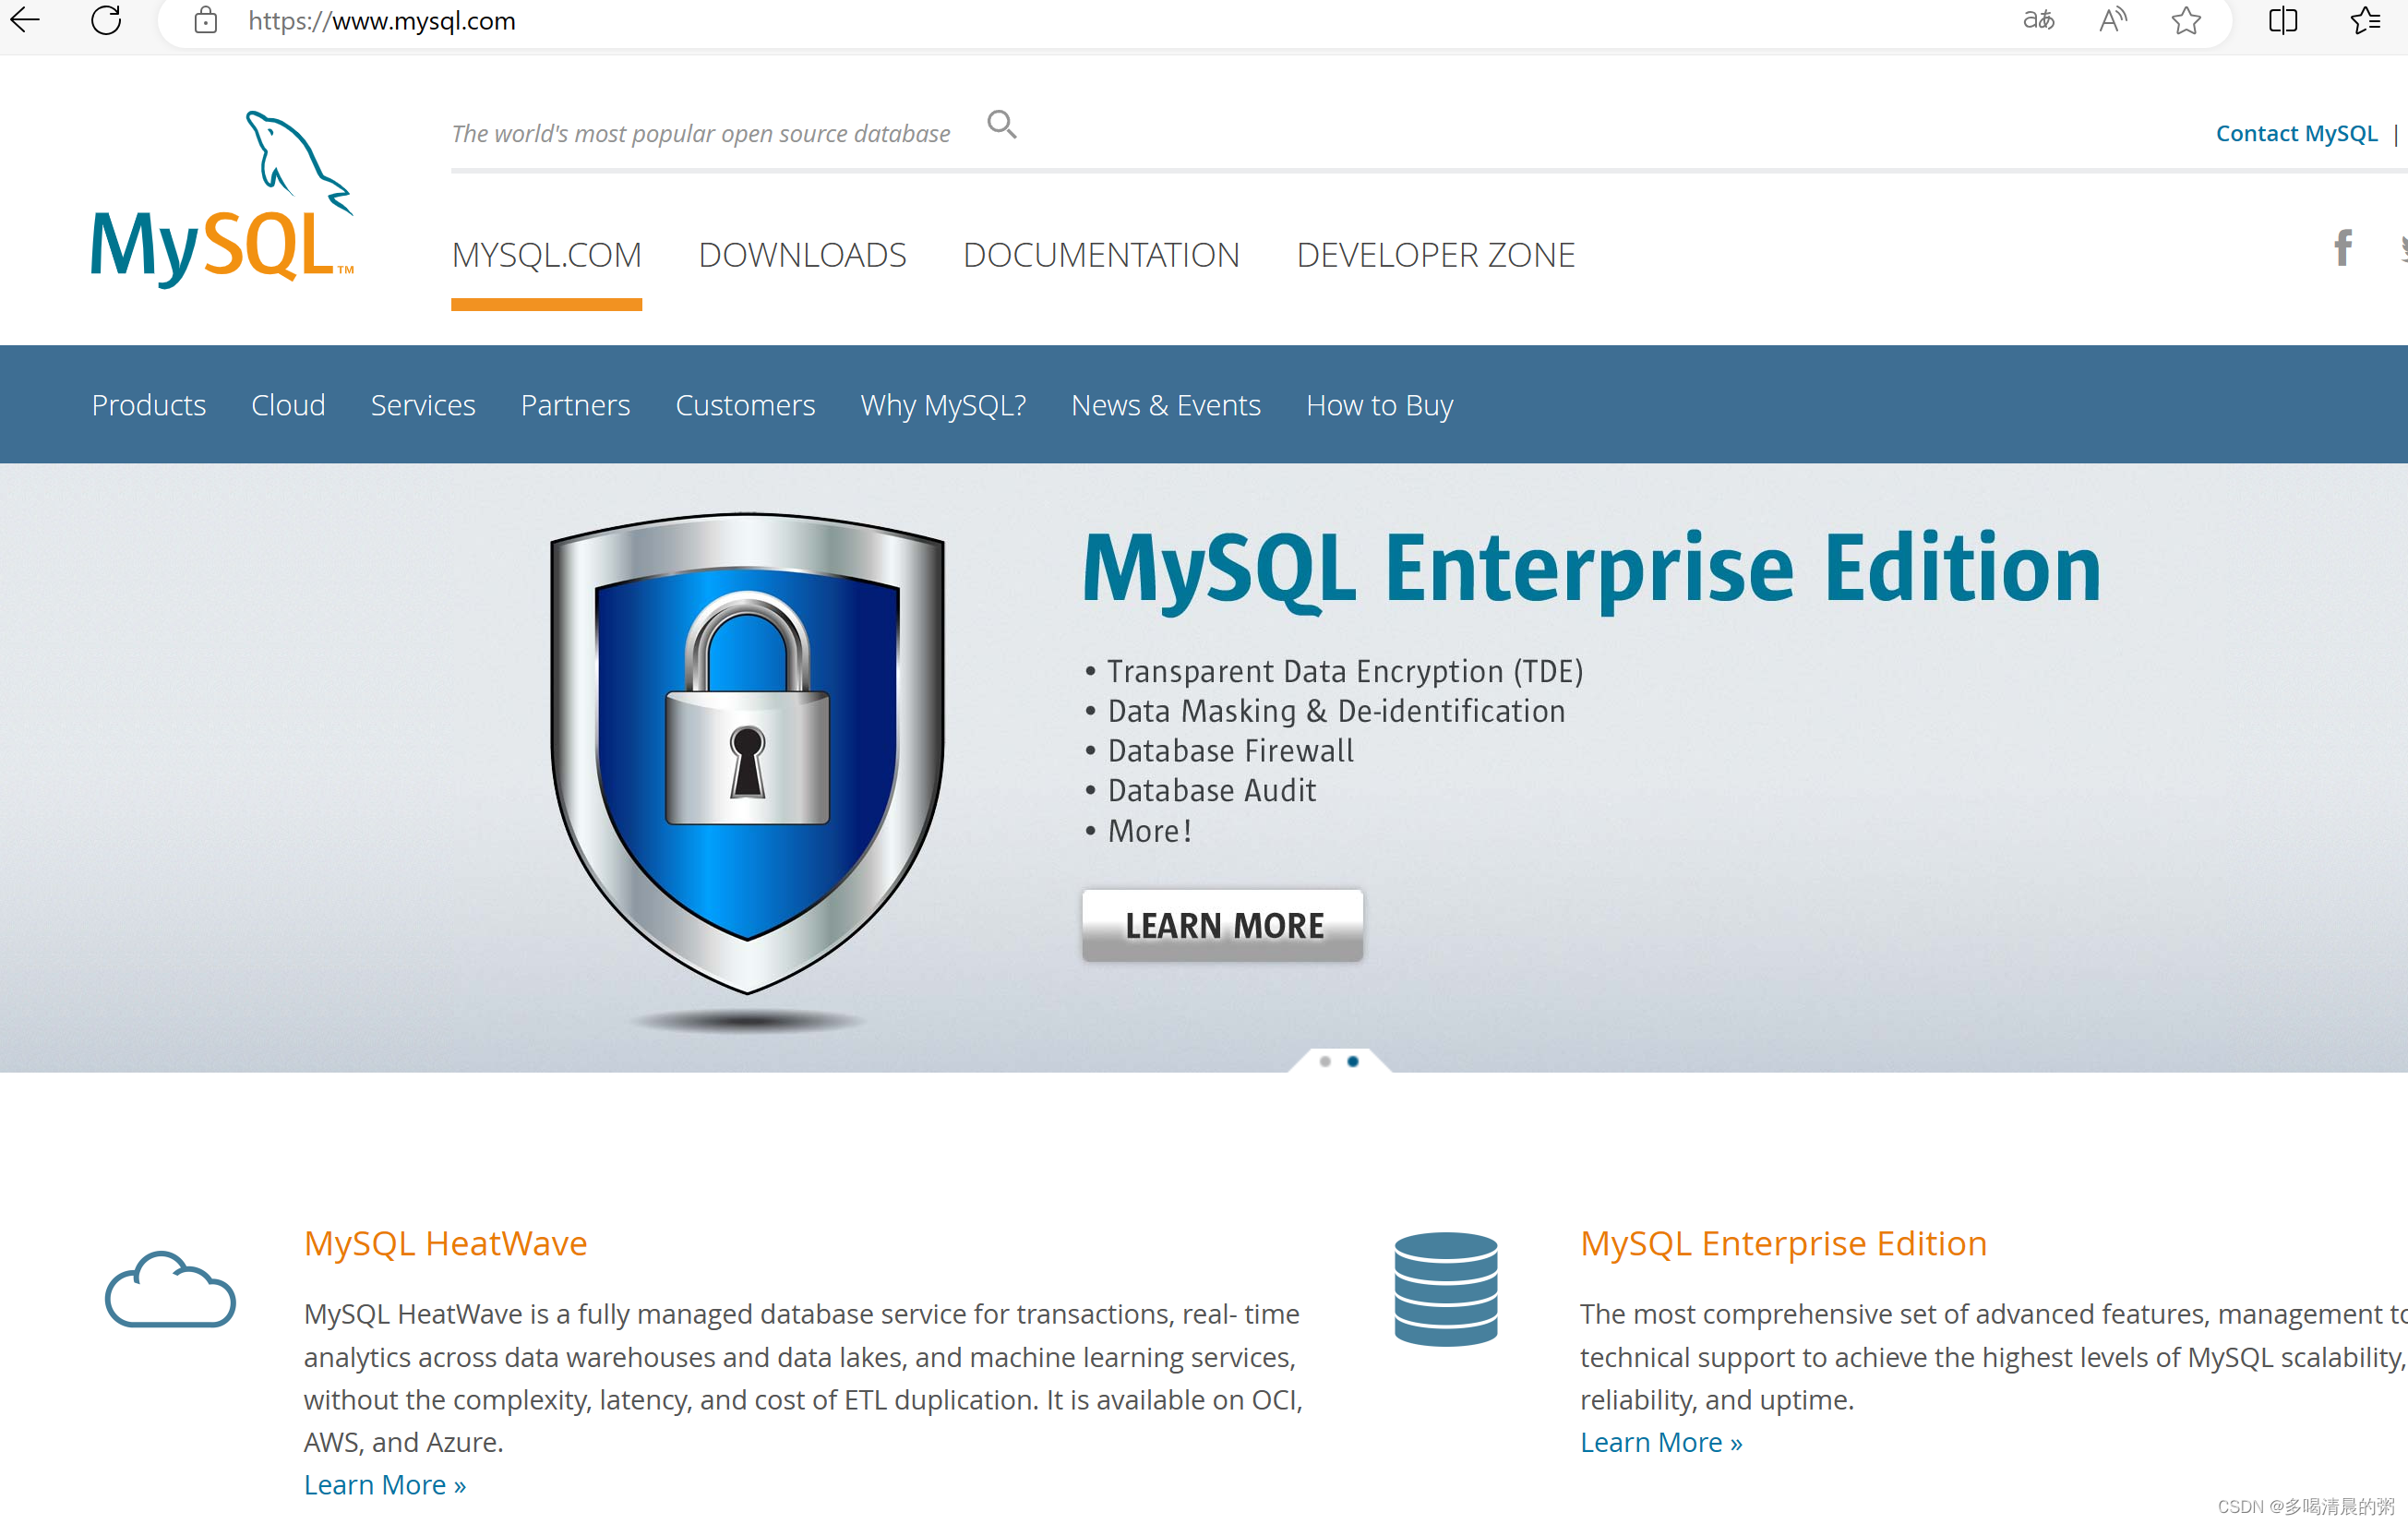Open the favorites list icon
The height and width of the screenshot is (1524, 2408).
pos(2365,20)
